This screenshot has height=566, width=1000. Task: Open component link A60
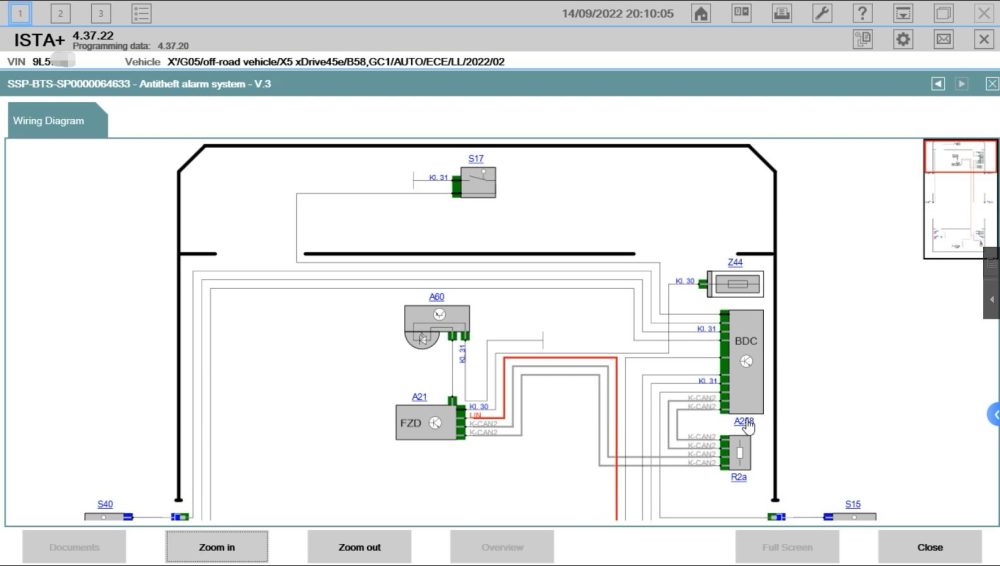(436, 297)
